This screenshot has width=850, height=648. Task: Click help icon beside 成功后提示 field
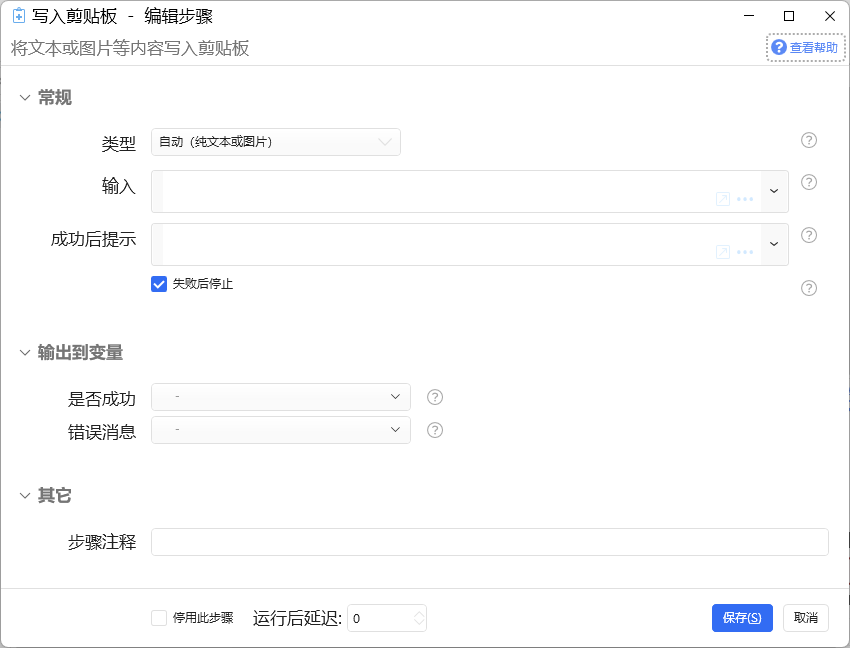(809, 235)
